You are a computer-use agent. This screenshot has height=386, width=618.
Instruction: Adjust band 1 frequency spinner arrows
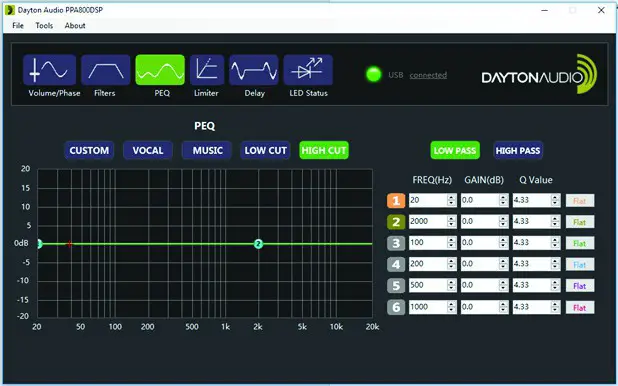[452, 200]
